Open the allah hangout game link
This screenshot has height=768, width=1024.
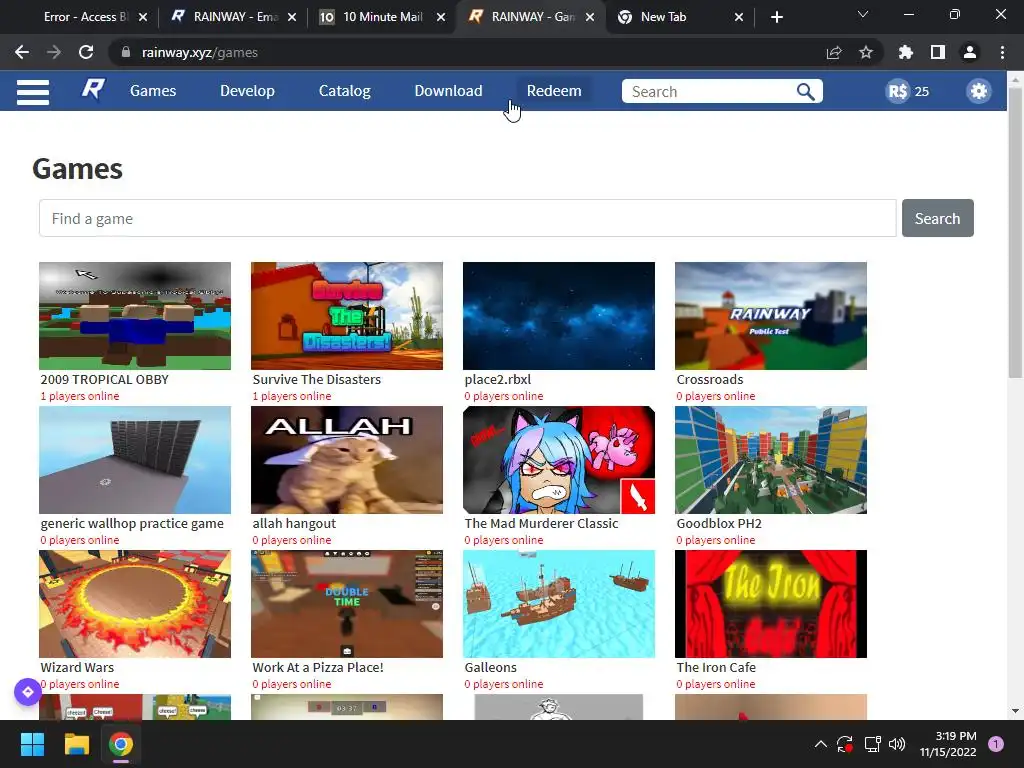pyautogui.click(x=294, y=523)
